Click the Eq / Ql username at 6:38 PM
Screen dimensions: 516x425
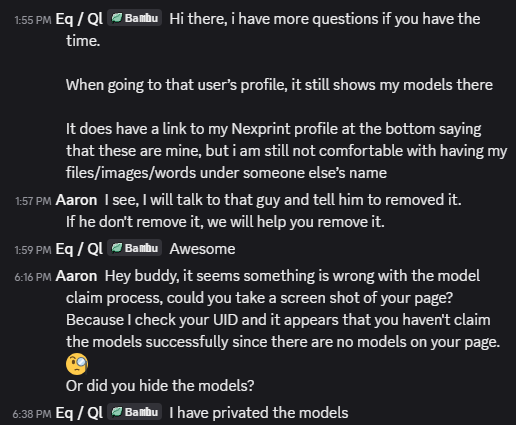pos(79,413)
